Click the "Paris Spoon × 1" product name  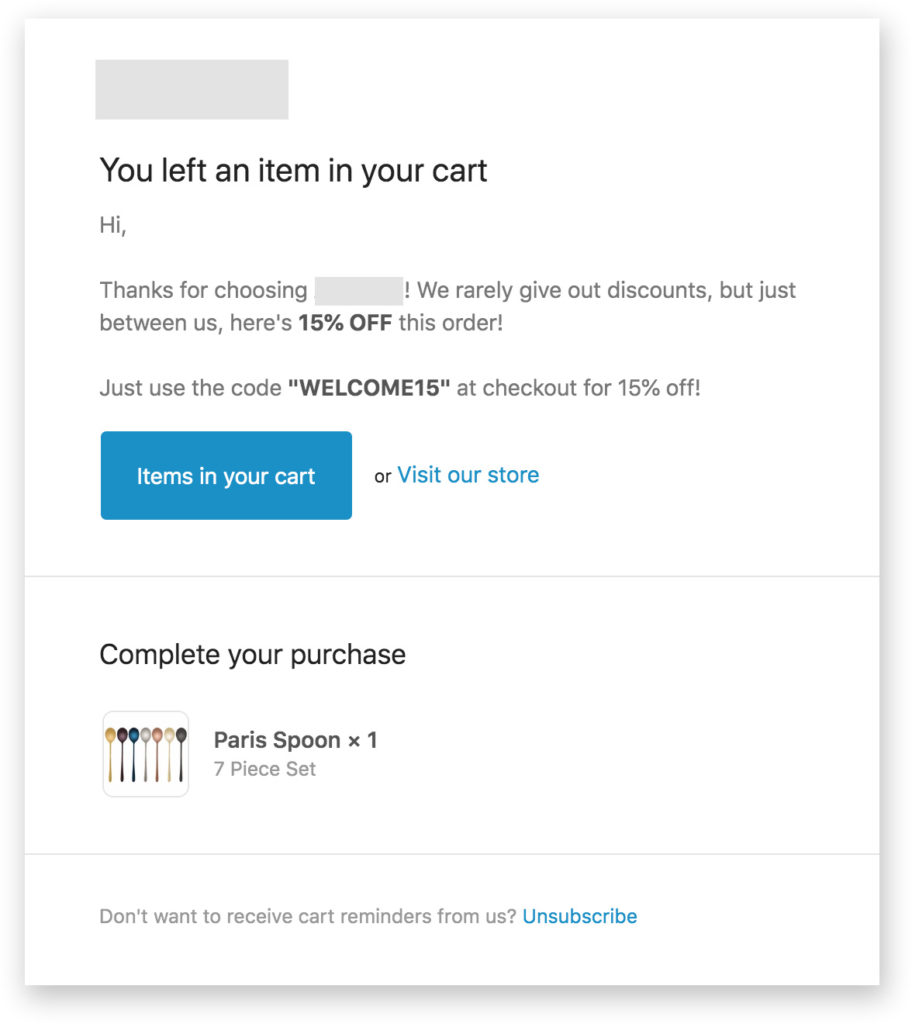pos(295,741)
